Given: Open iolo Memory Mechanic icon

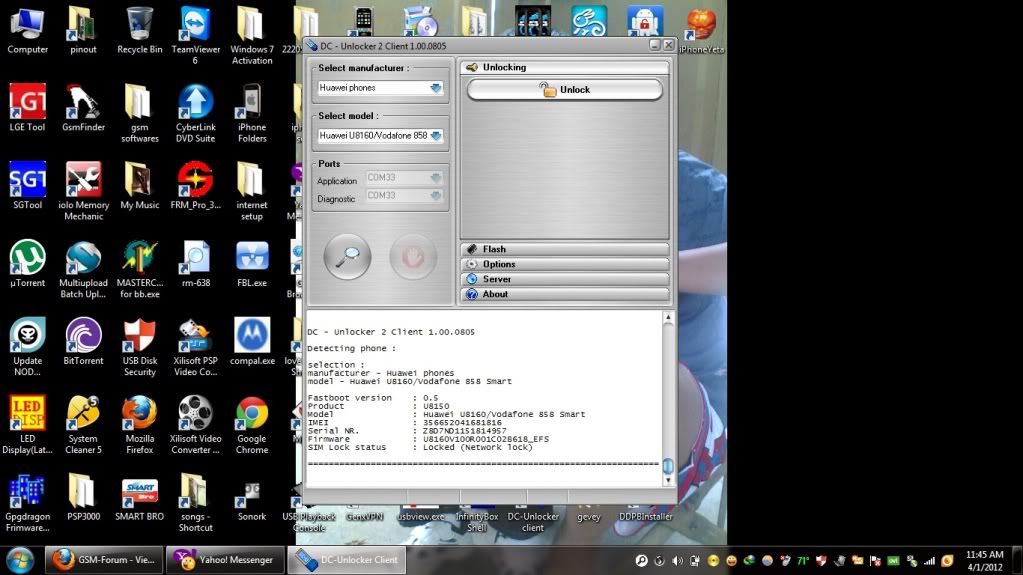Looking at the screenshot, I should coord(83,191).
